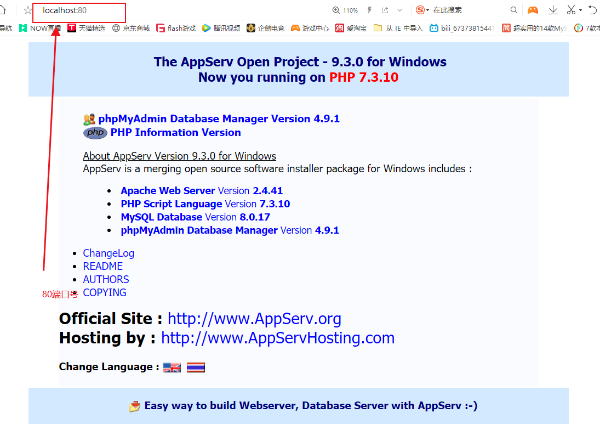Open the PHP Script Language link
600x424 pixels.
tap(205, 204)
